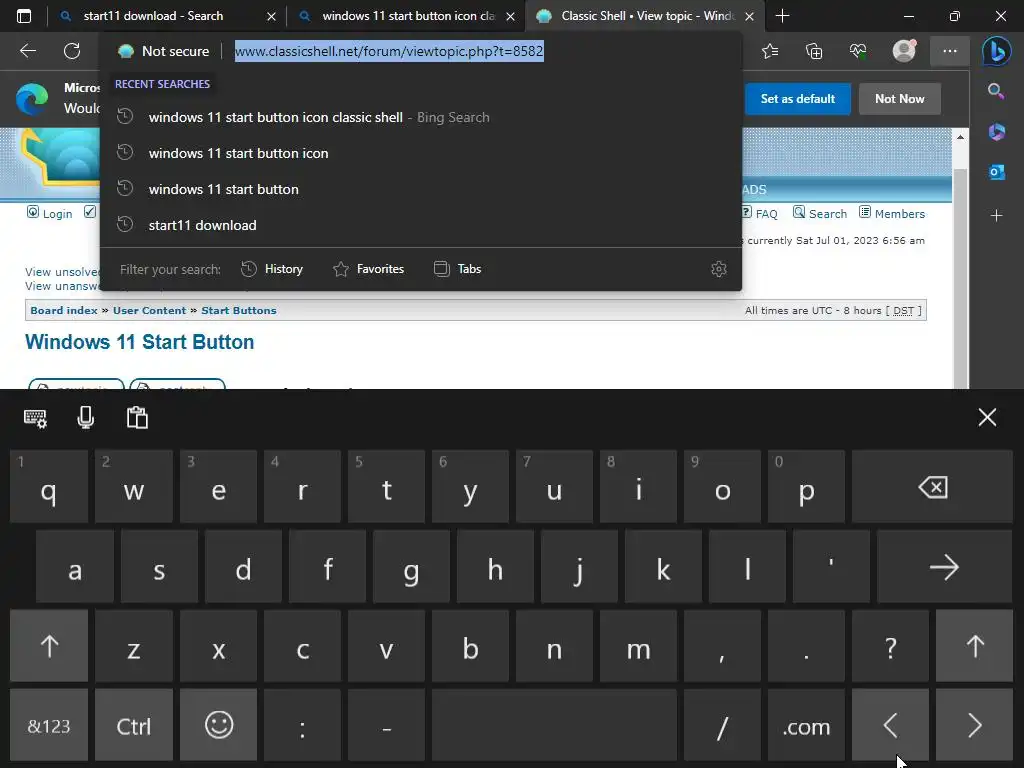The height and width of the screenshot is (768, 1024).
Task: Tap the right cursor arrow key
Action: (x=974, y=725)
